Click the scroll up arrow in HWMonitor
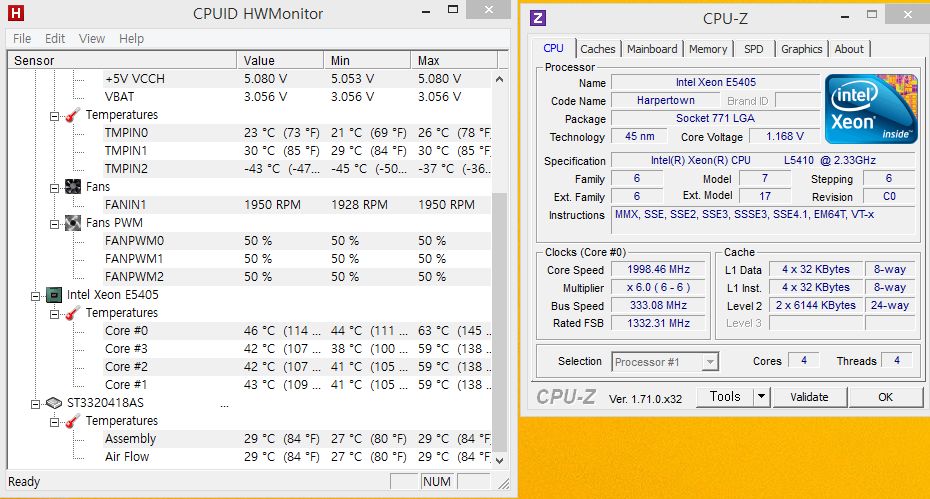The image size is (930, 499). [499, 79]
